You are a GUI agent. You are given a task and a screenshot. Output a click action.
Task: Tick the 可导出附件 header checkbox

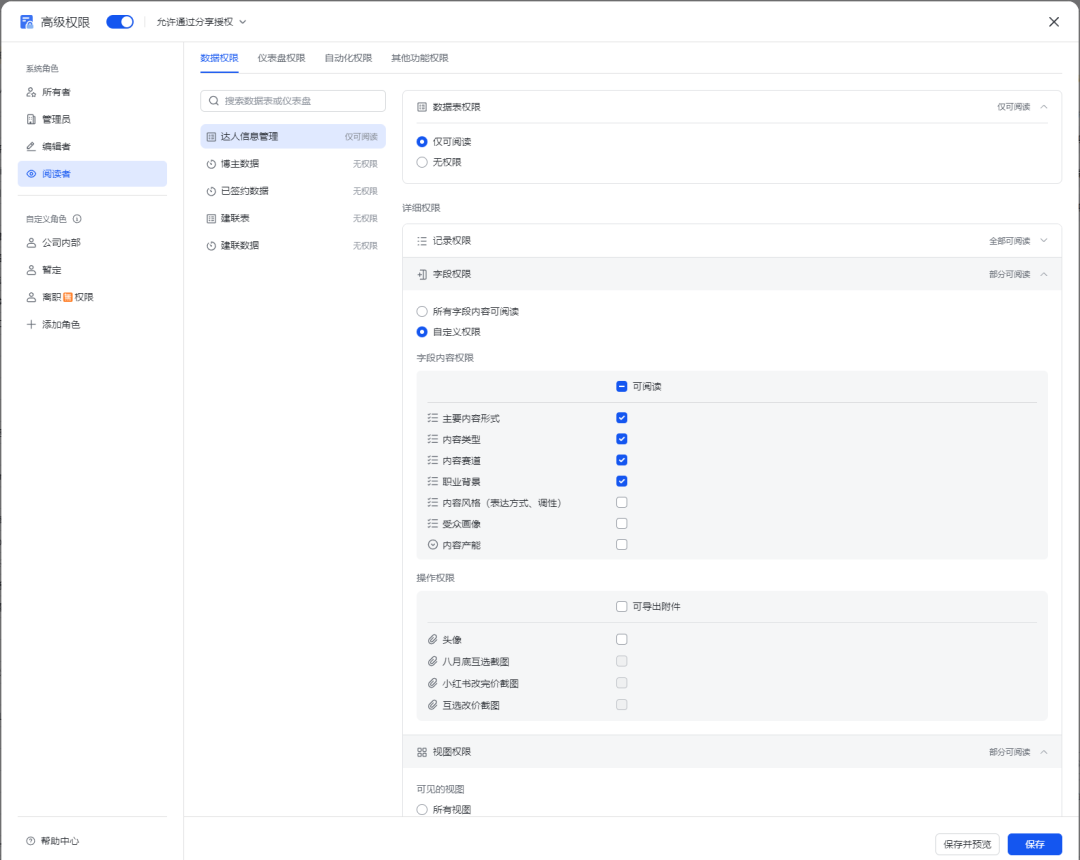coord(622,607)
